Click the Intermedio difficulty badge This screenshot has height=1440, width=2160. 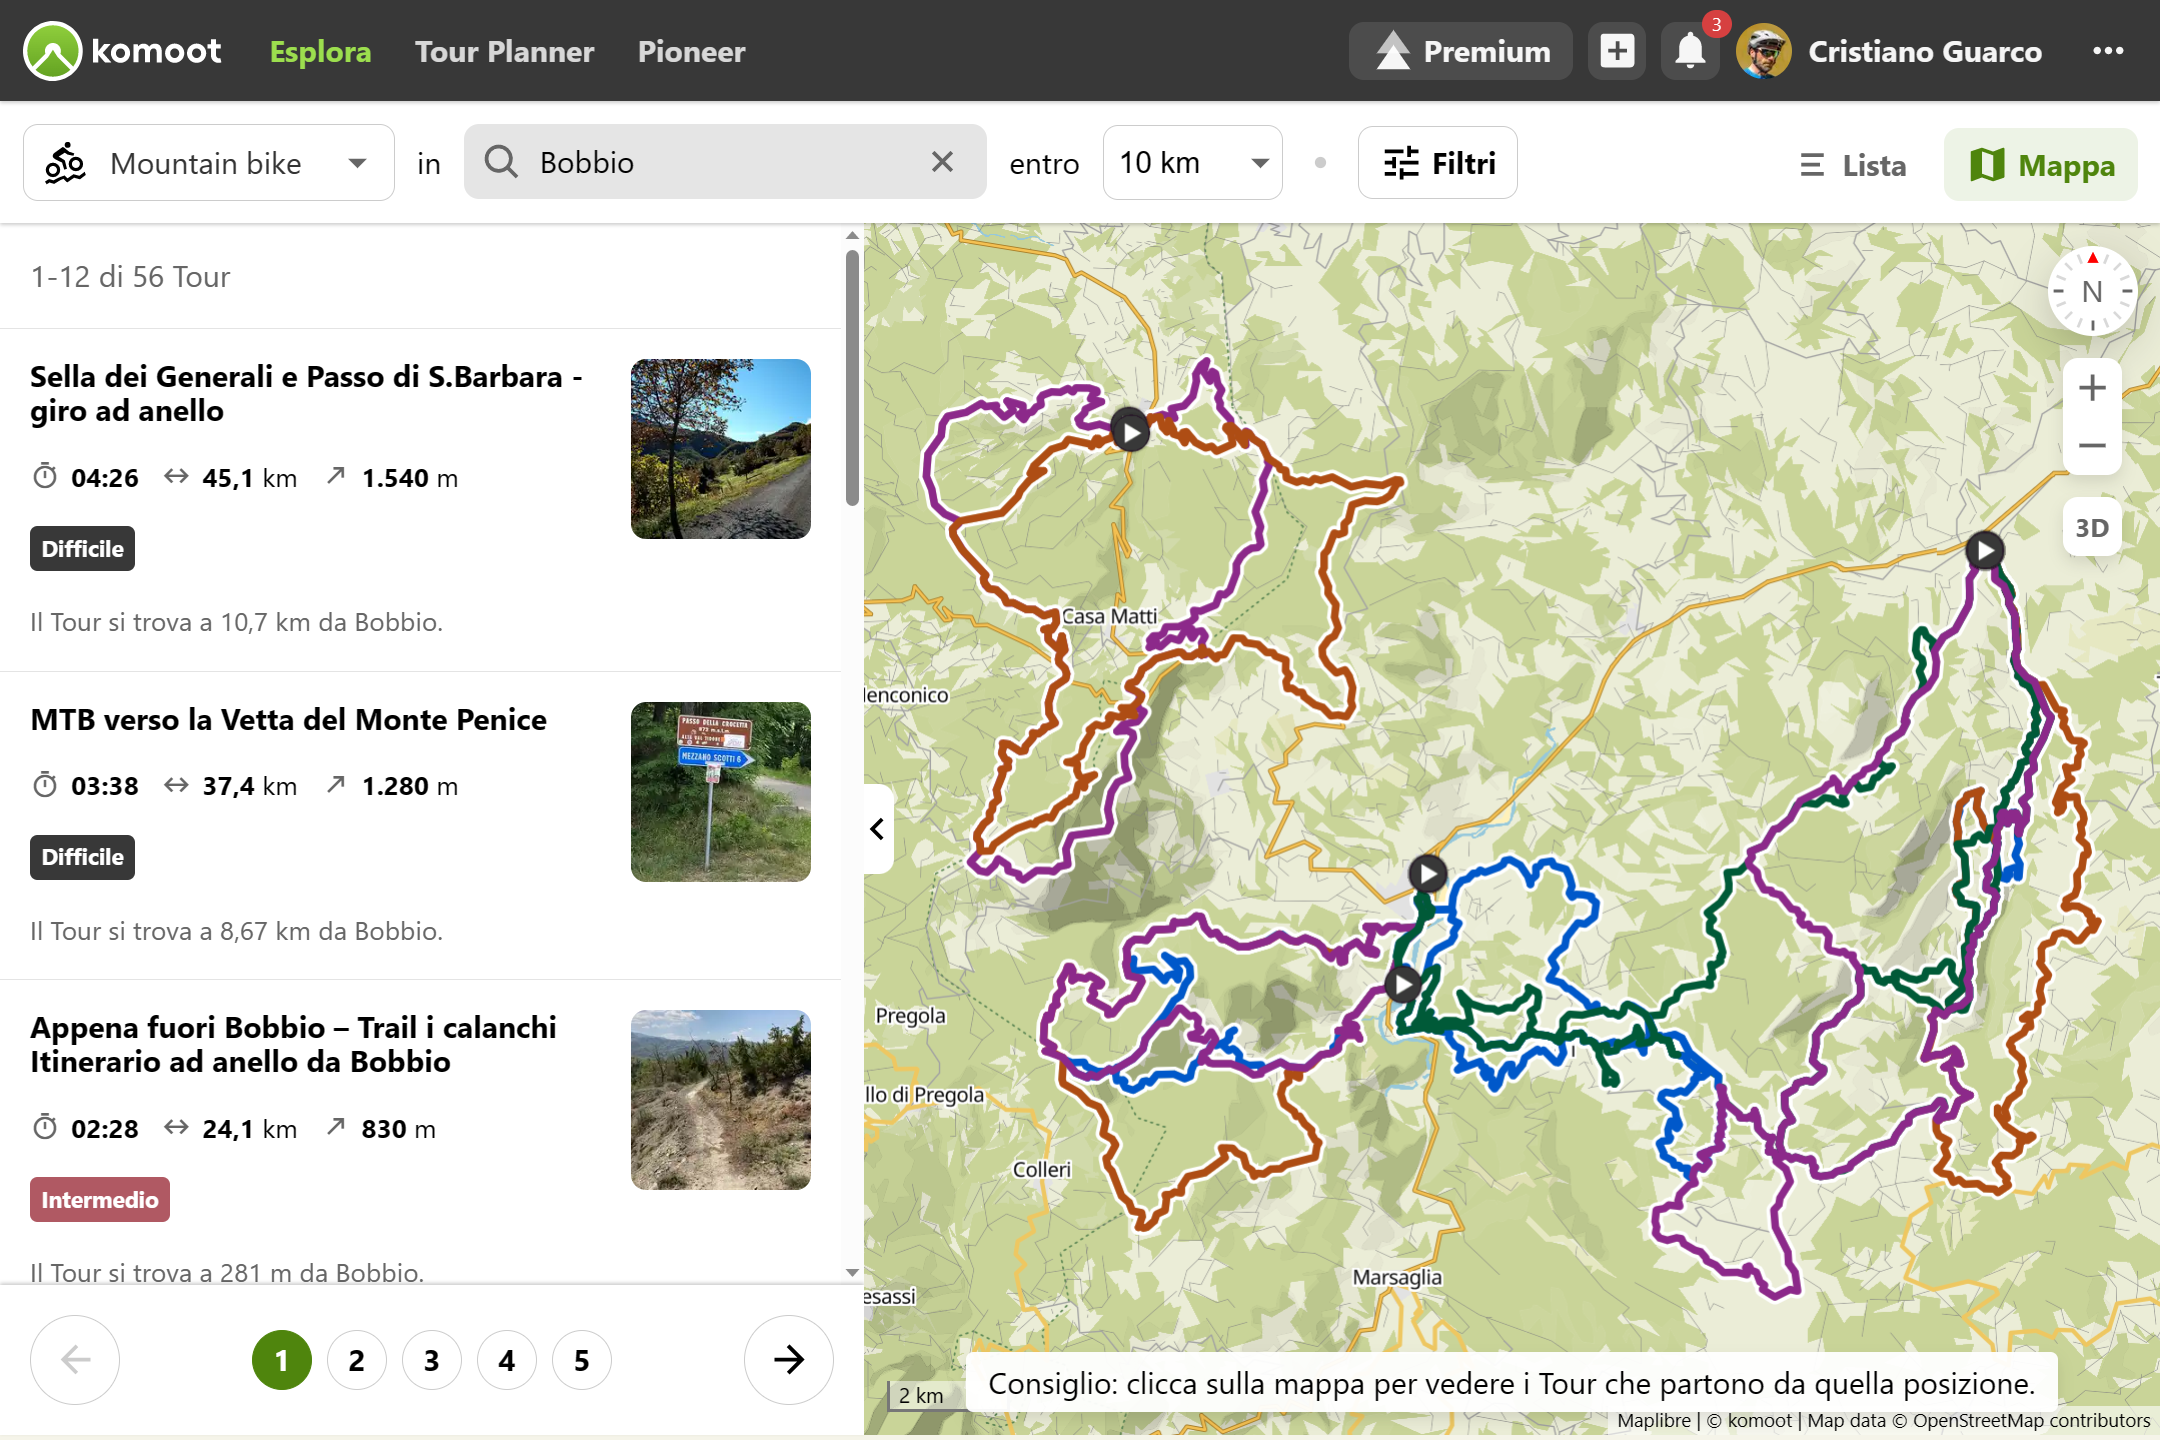(100, 1200)
